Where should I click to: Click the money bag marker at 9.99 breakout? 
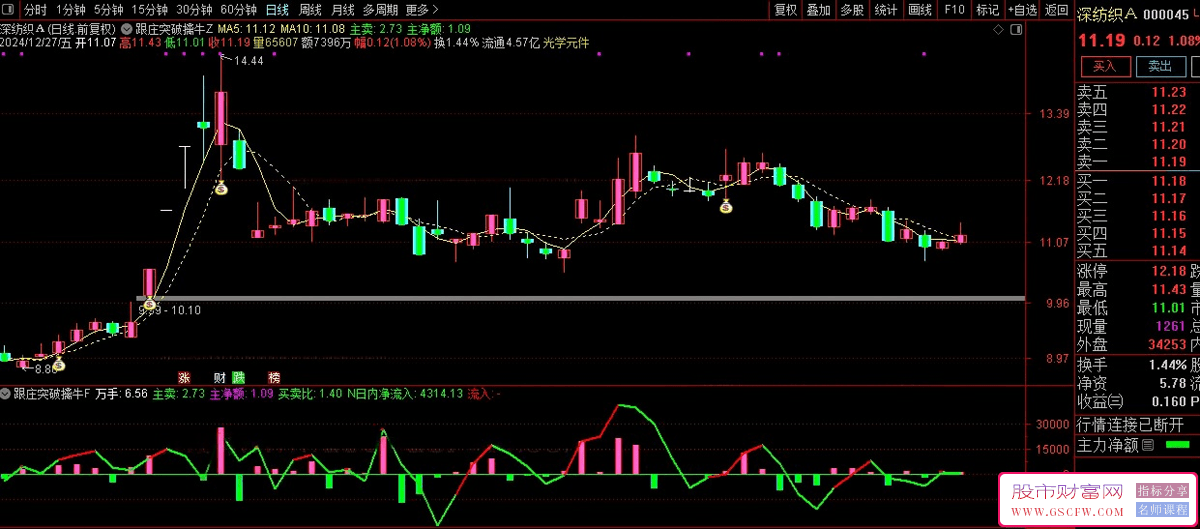coord(150,304)
